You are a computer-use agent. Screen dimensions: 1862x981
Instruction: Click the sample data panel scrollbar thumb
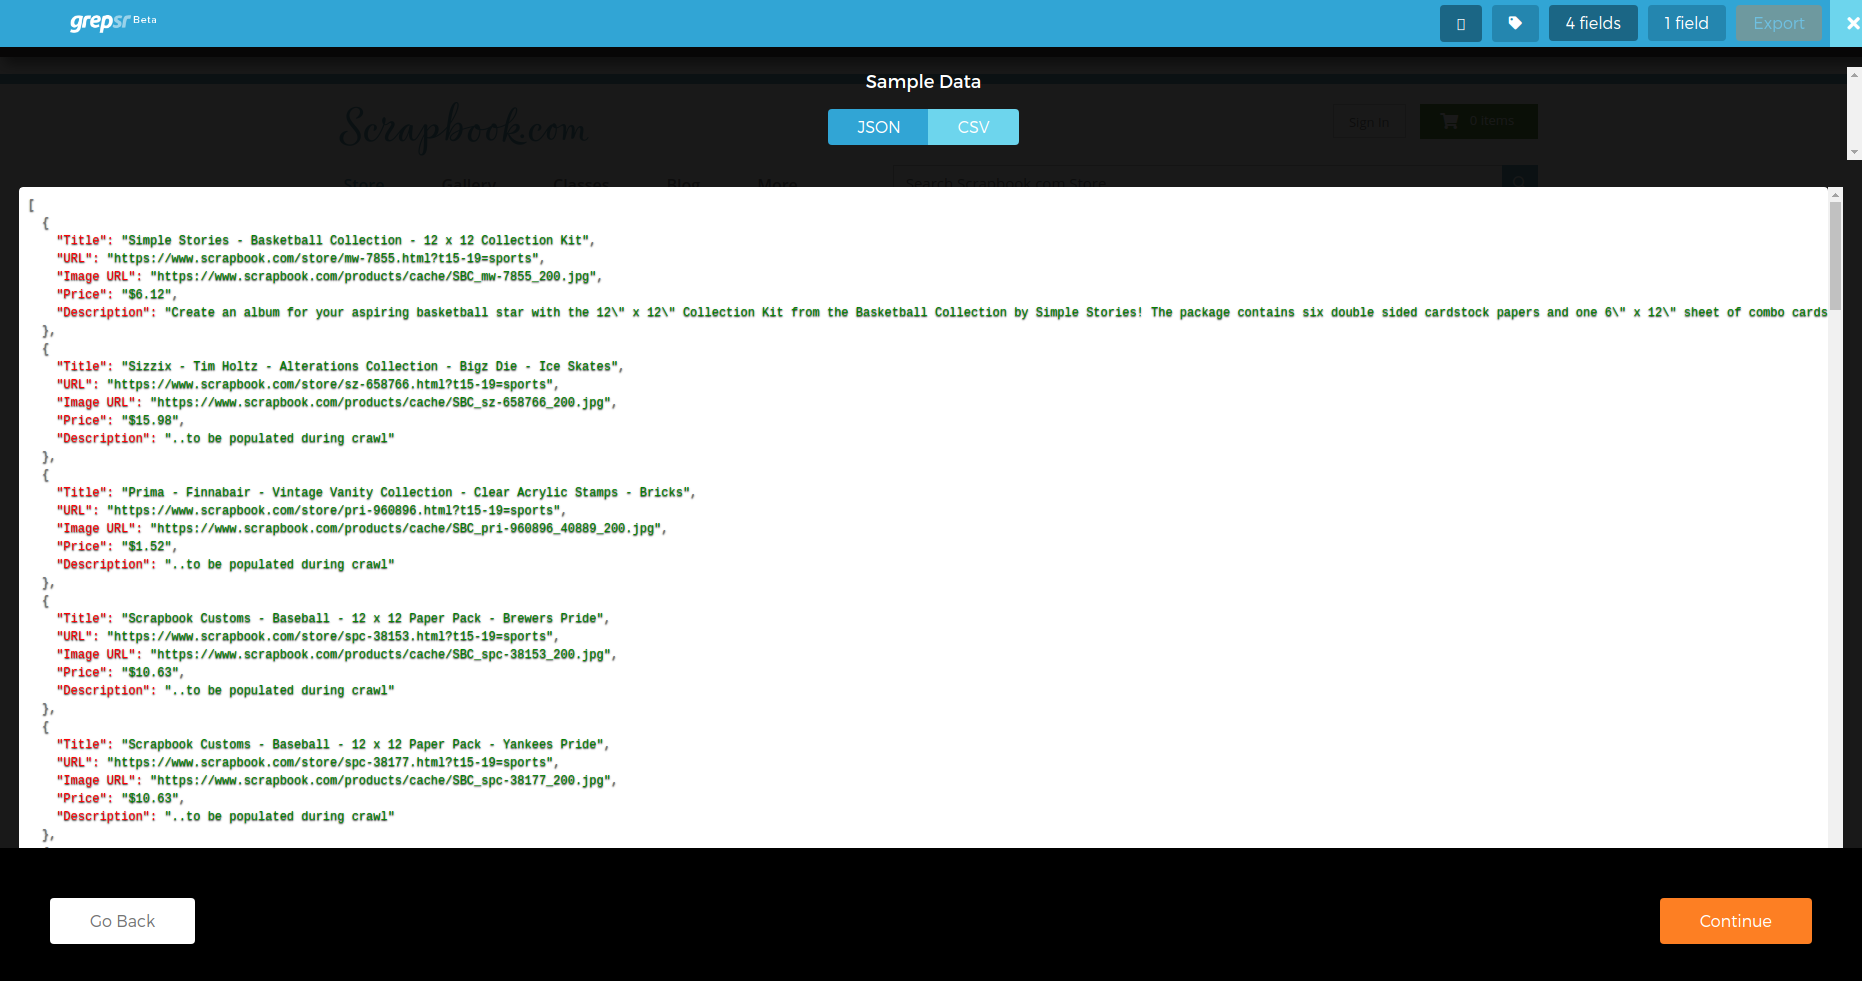coord(1835,255)
